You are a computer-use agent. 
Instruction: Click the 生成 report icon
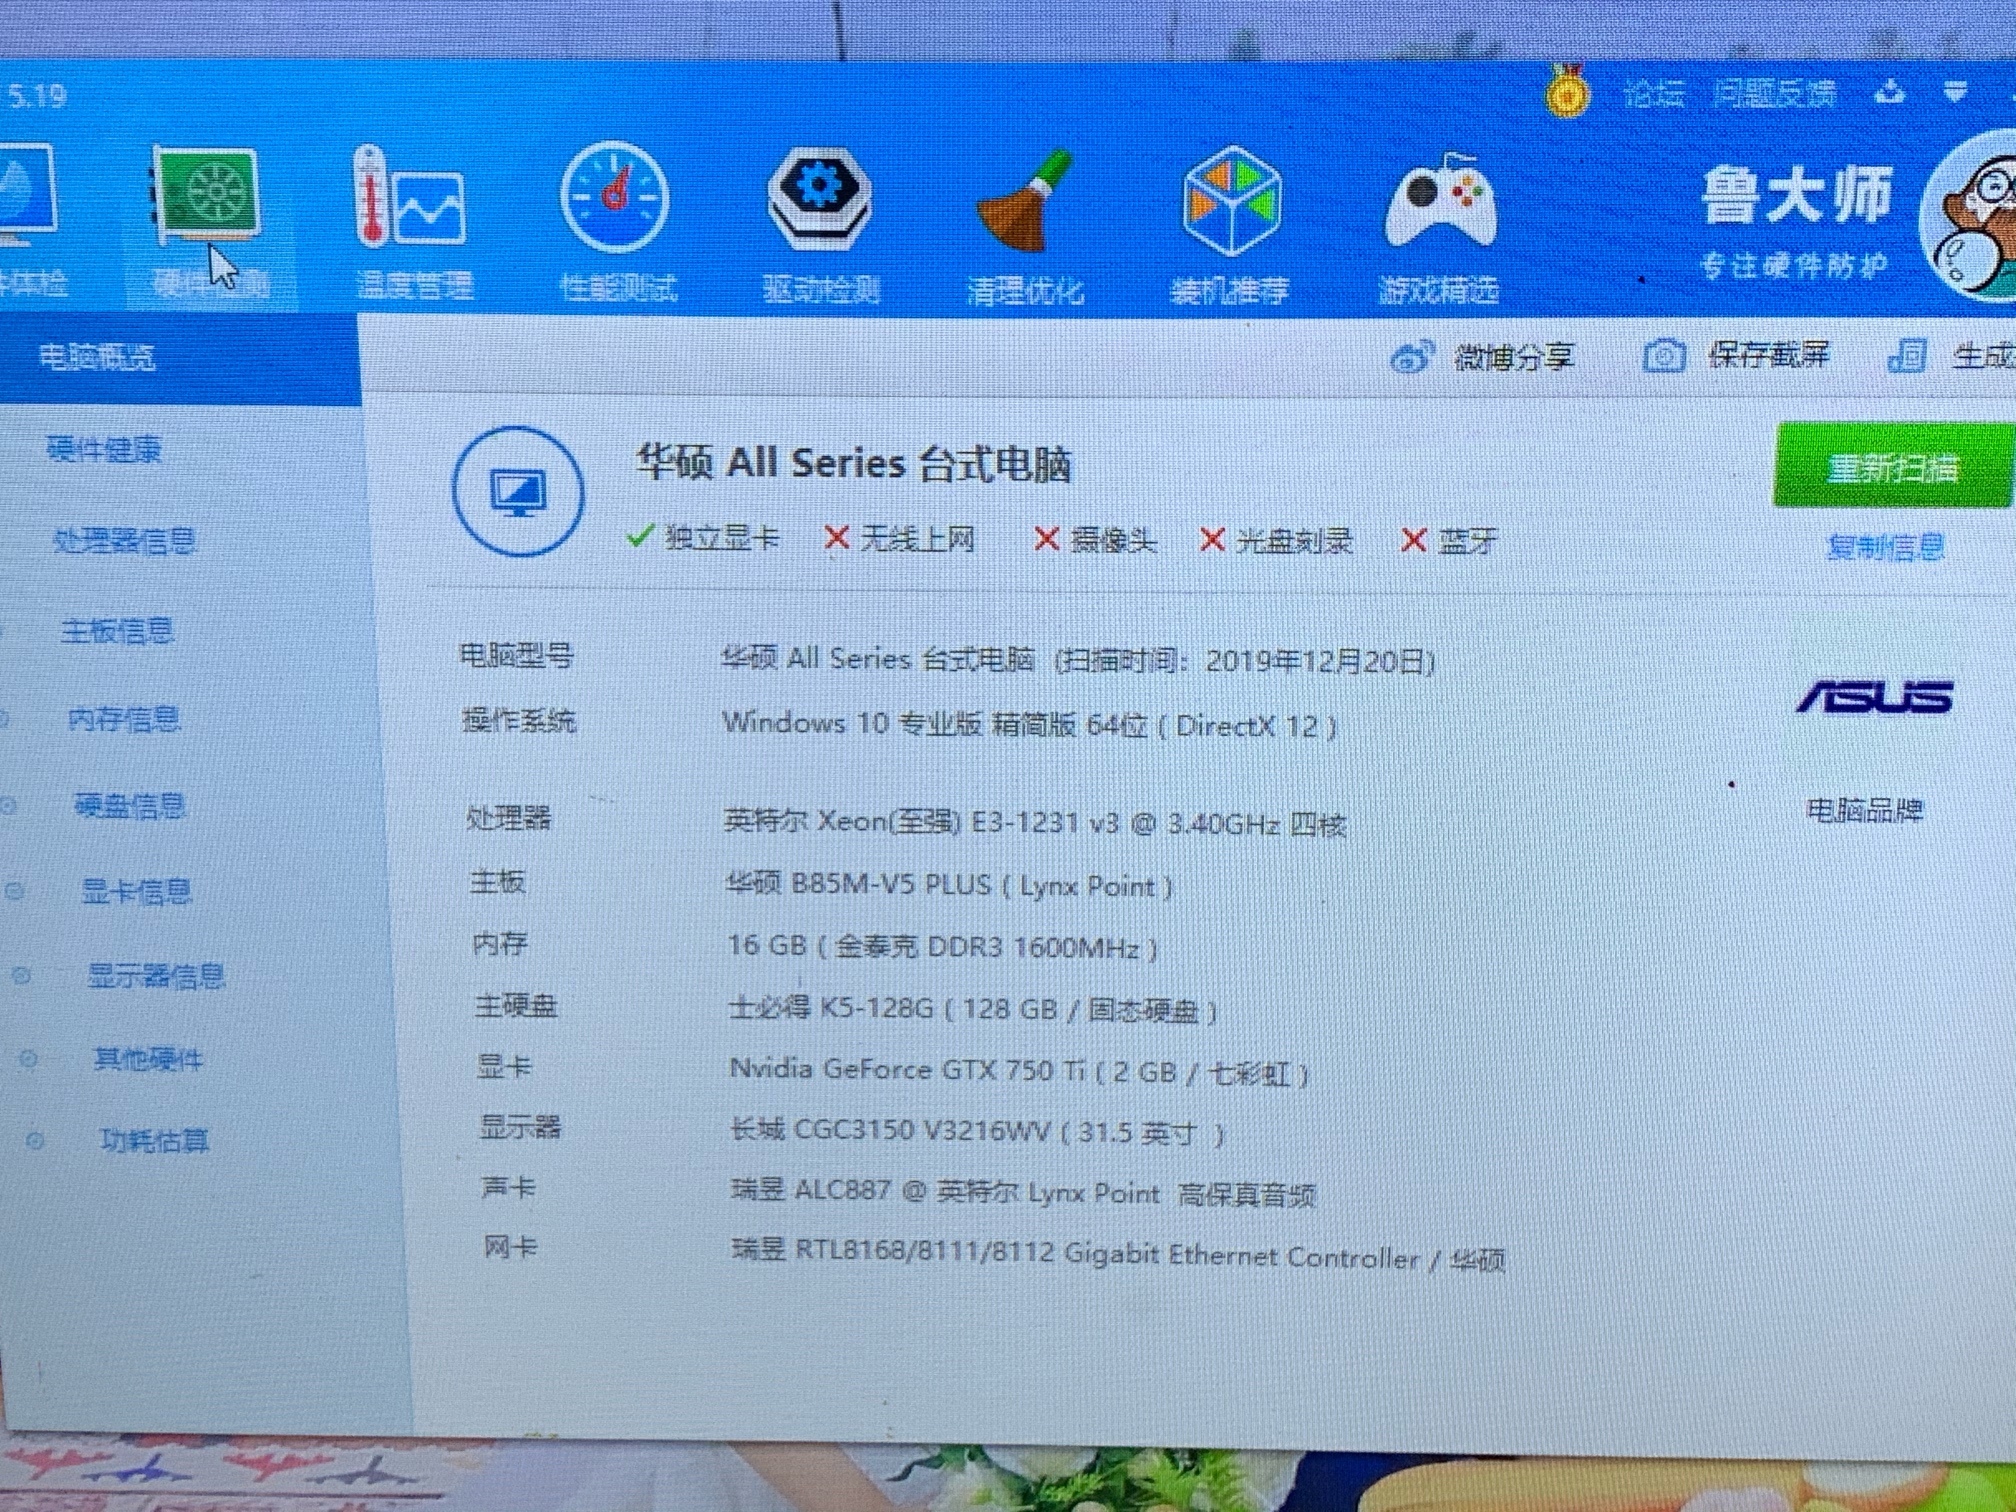(x=1907, y=355)
